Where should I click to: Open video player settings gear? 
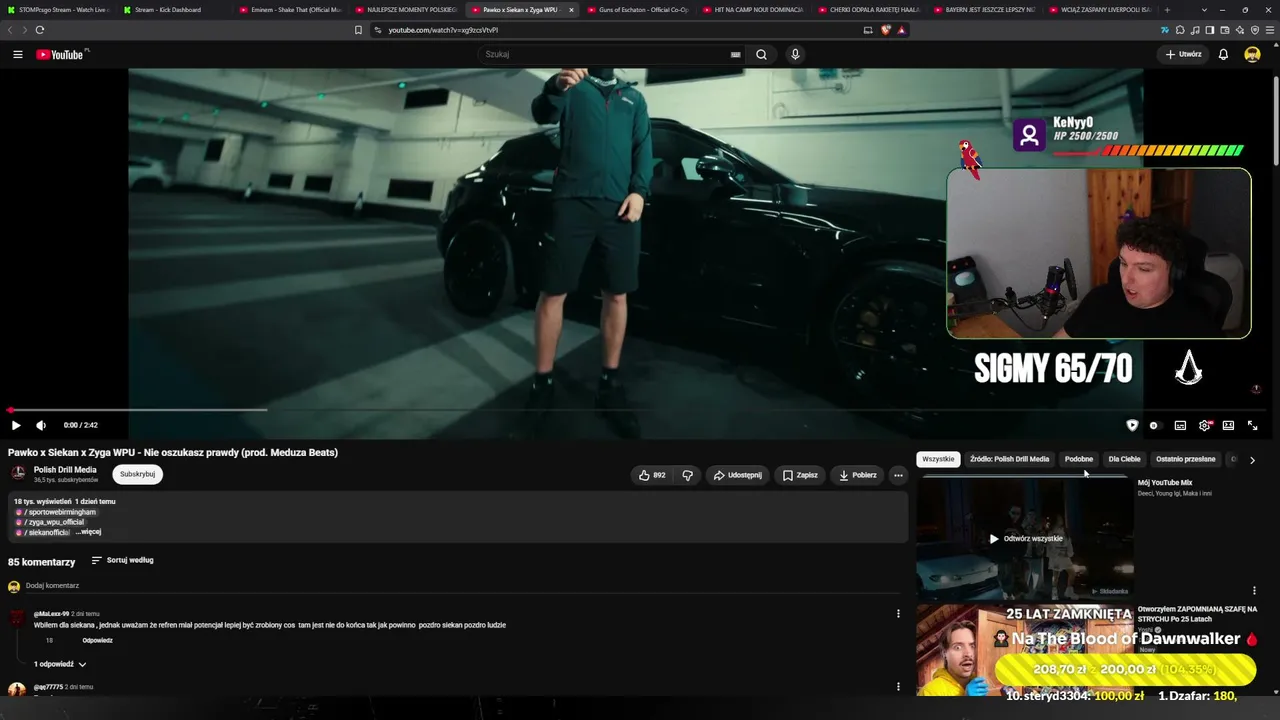tap(1204, 425)
